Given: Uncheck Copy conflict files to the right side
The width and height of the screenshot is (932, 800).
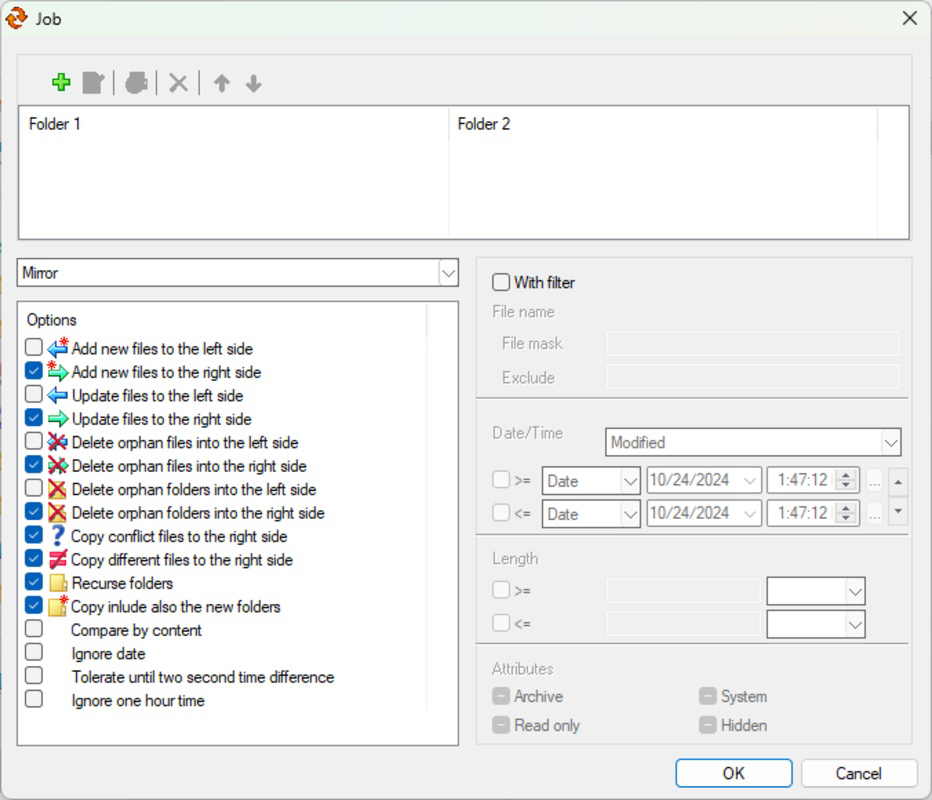Looking at the screenshot, I should [x=34, y=535].
